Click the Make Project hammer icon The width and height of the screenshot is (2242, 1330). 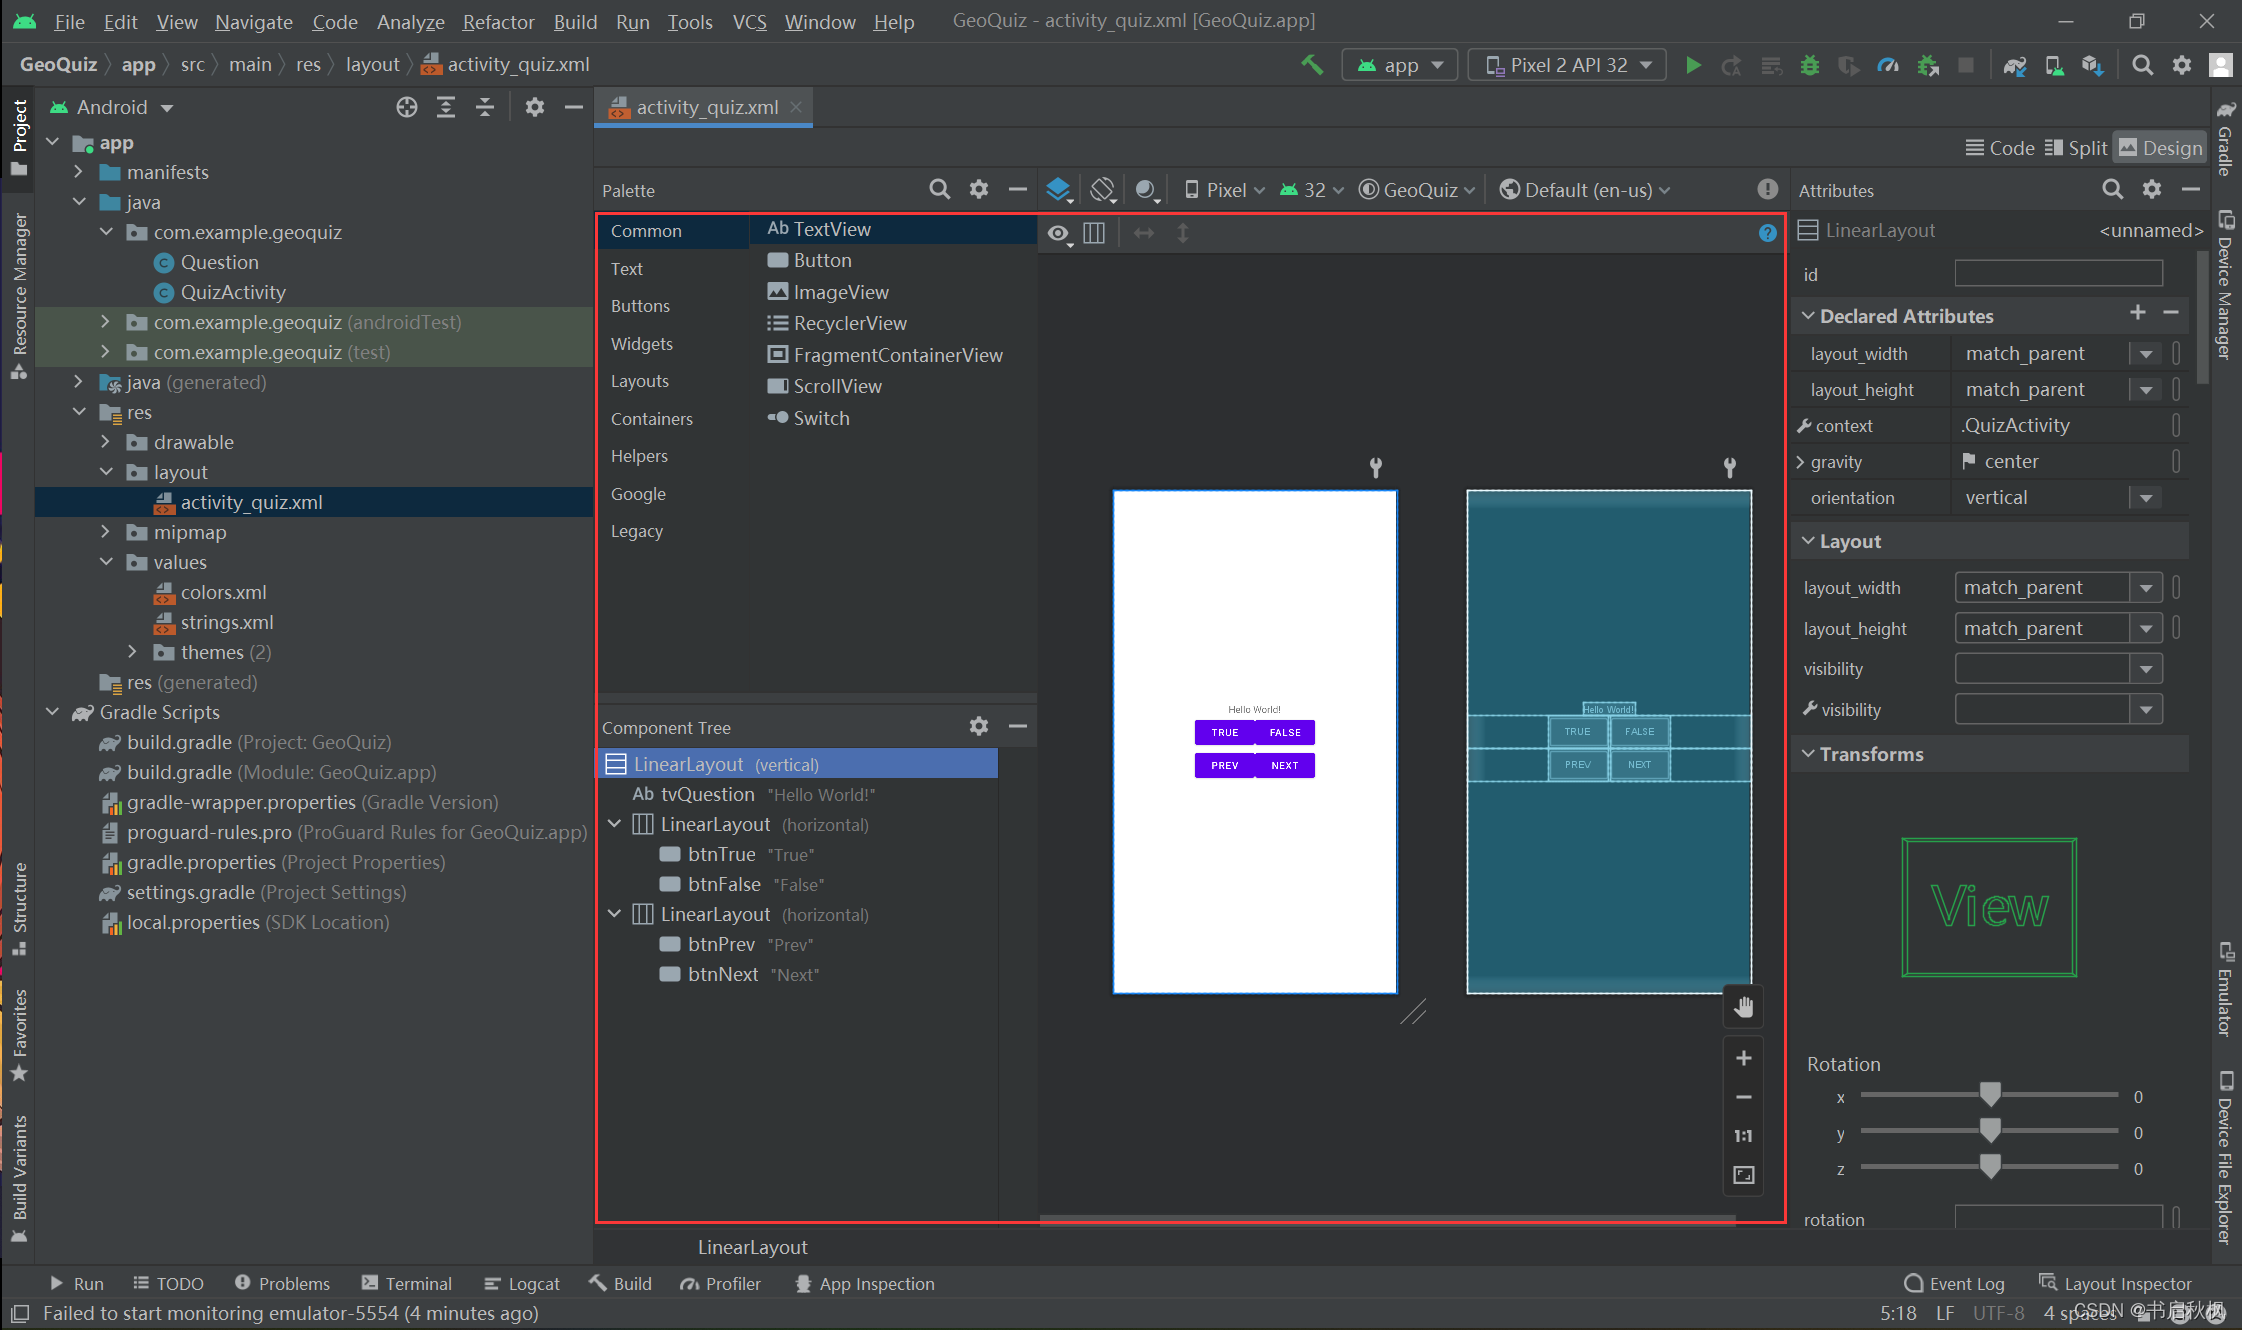coord(1311,65)
